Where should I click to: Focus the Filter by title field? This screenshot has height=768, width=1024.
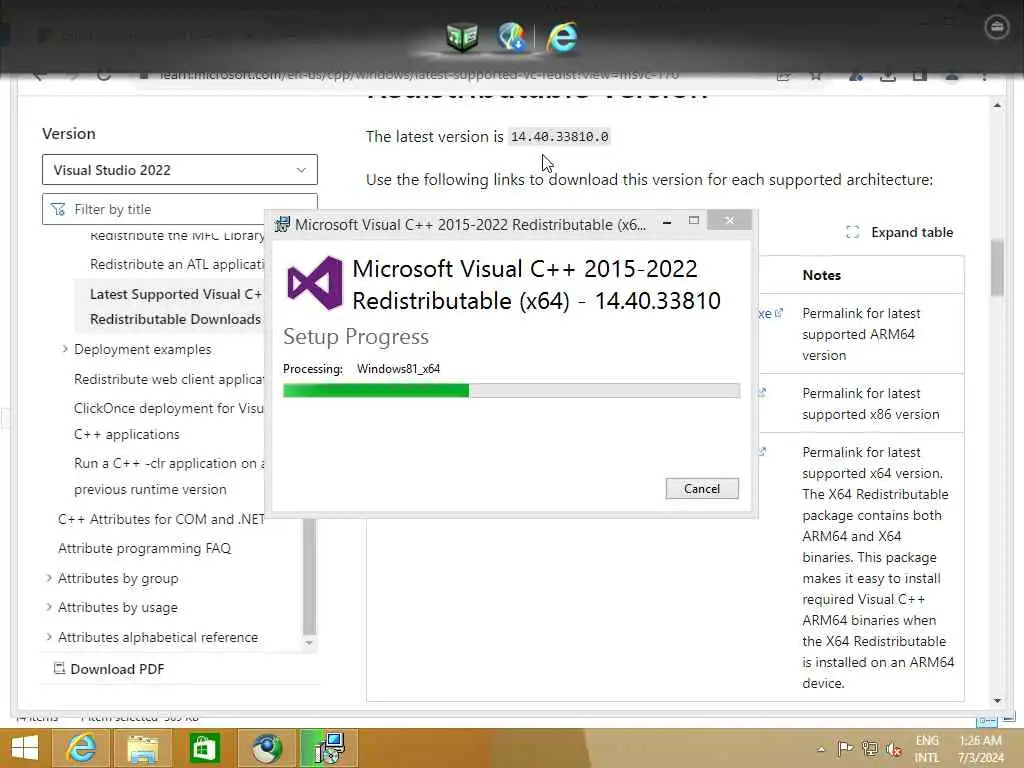coord(180,209)
